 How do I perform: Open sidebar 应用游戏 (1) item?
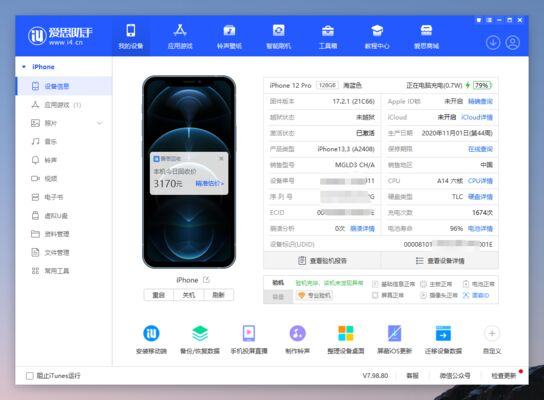pyautogui.click(x=64, y=105)
